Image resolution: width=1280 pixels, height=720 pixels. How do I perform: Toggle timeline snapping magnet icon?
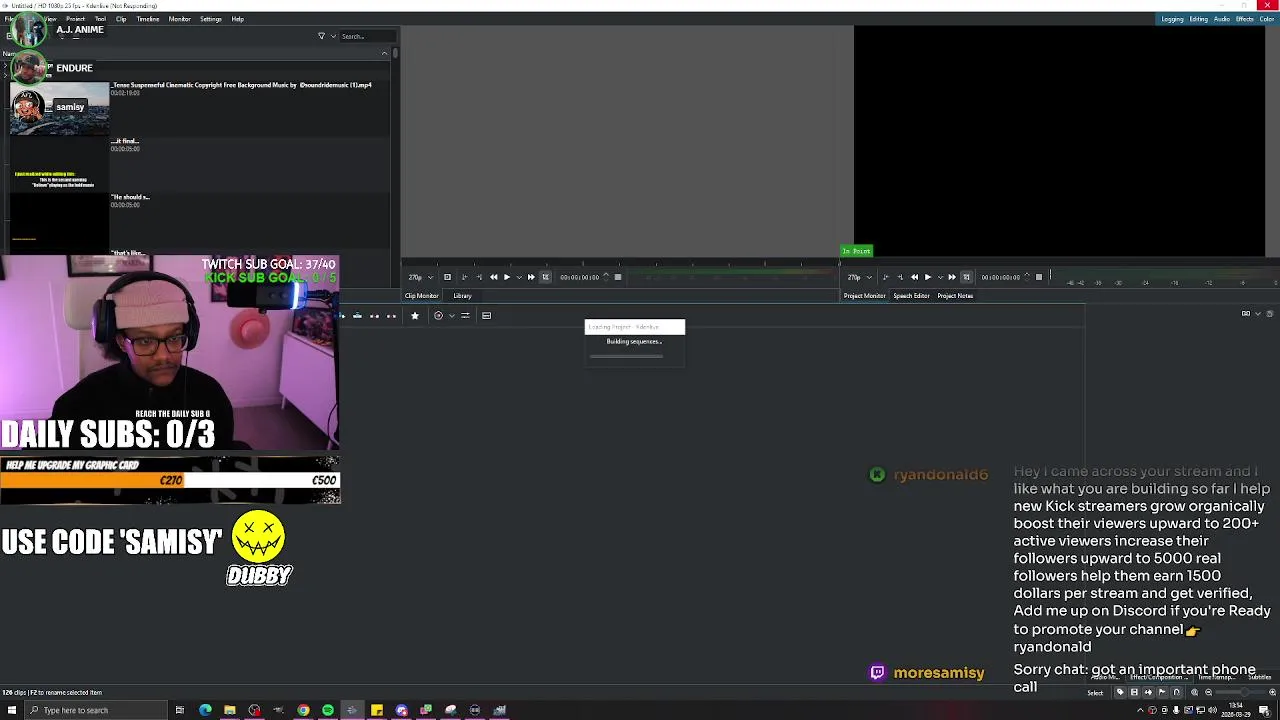(1176, 692)
